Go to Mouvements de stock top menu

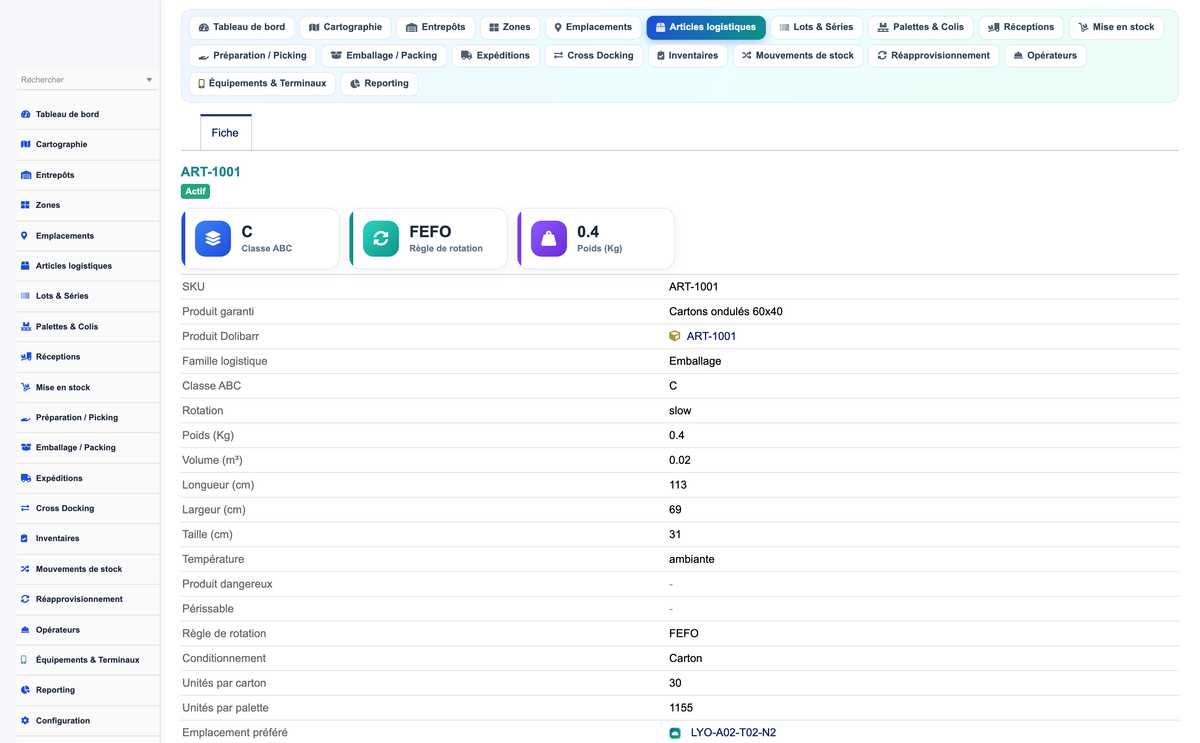(x=798, y=55)
